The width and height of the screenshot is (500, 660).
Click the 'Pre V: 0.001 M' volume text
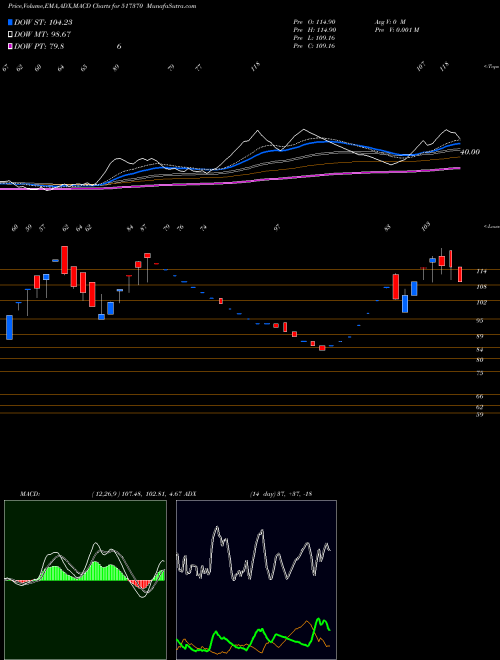pos(396,30)
